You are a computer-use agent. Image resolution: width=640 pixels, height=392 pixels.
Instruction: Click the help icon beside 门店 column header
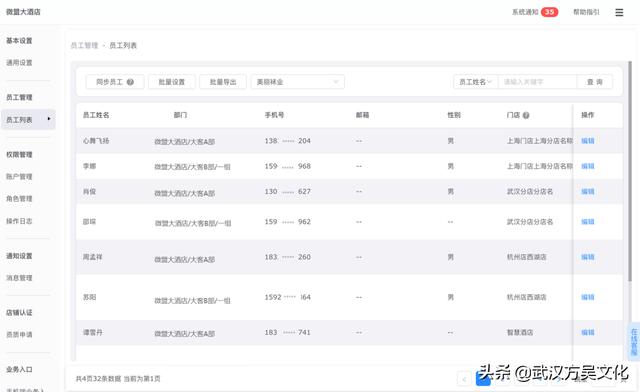(526, 115)
